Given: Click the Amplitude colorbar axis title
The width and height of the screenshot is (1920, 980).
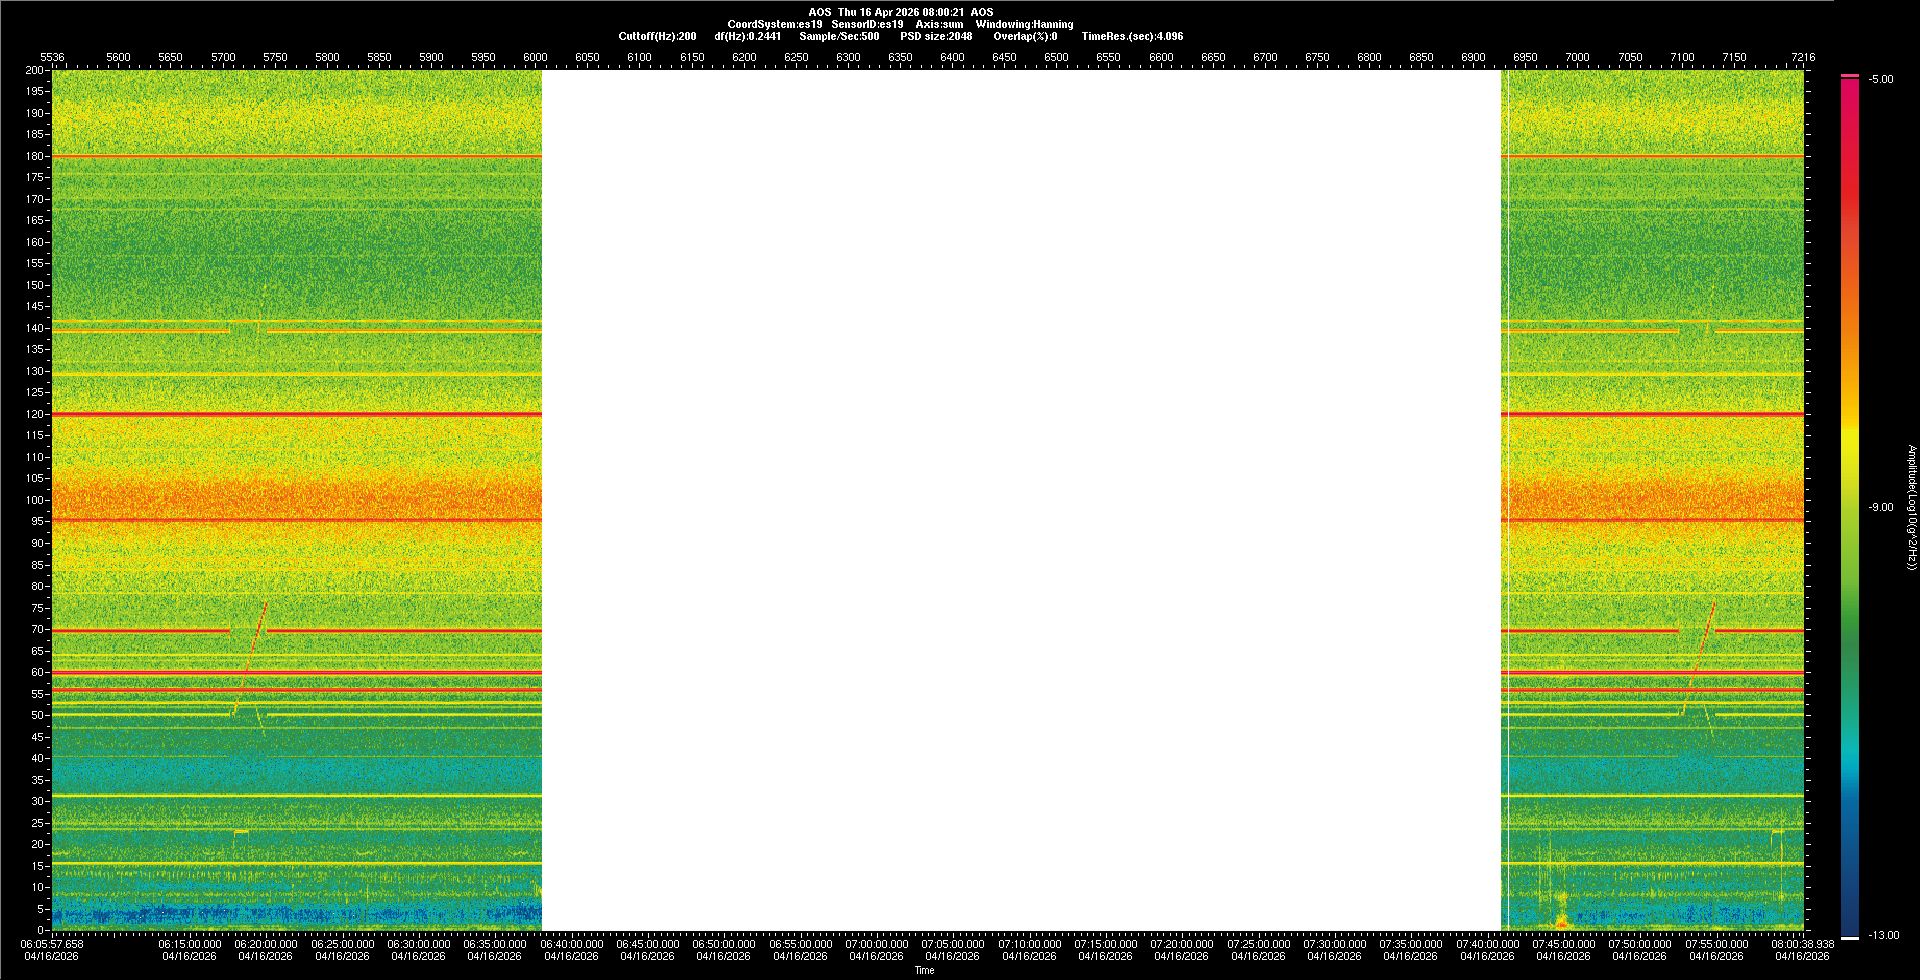Looking at the screenshot, I should (x=1911, y=507).
